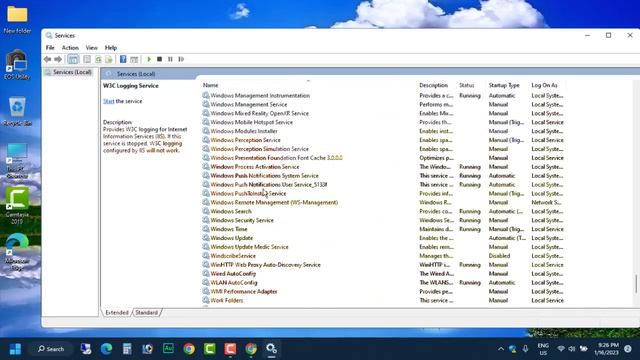This screenshot has height=360, width=640.
Task: Open the Help book toolbar icon
Action: point(123,59)
